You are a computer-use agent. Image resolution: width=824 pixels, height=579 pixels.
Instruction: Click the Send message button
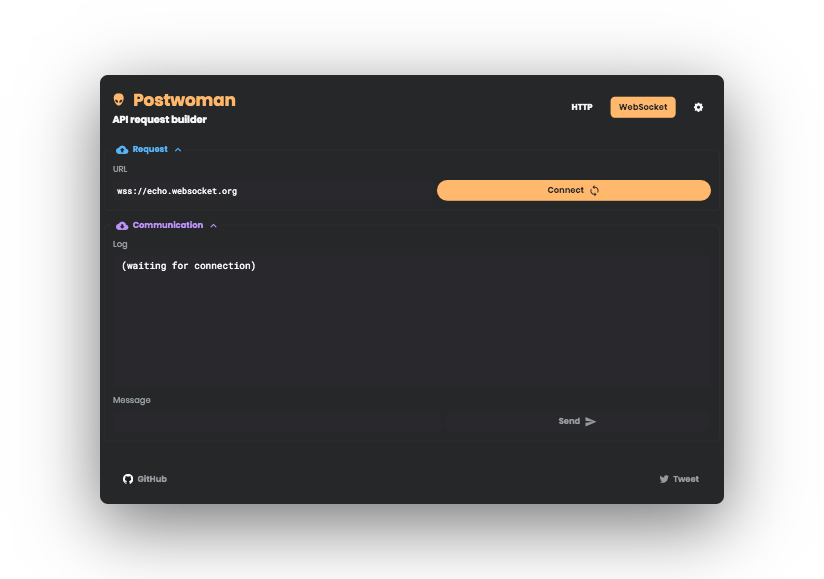click(577, 421)
